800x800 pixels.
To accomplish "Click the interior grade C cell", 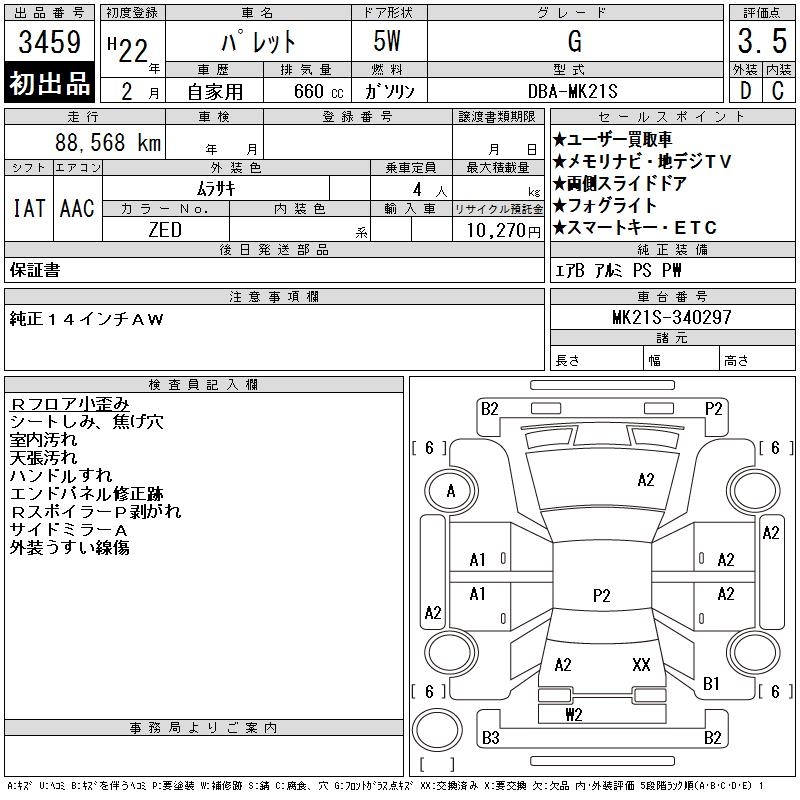I will coord(778,90).
